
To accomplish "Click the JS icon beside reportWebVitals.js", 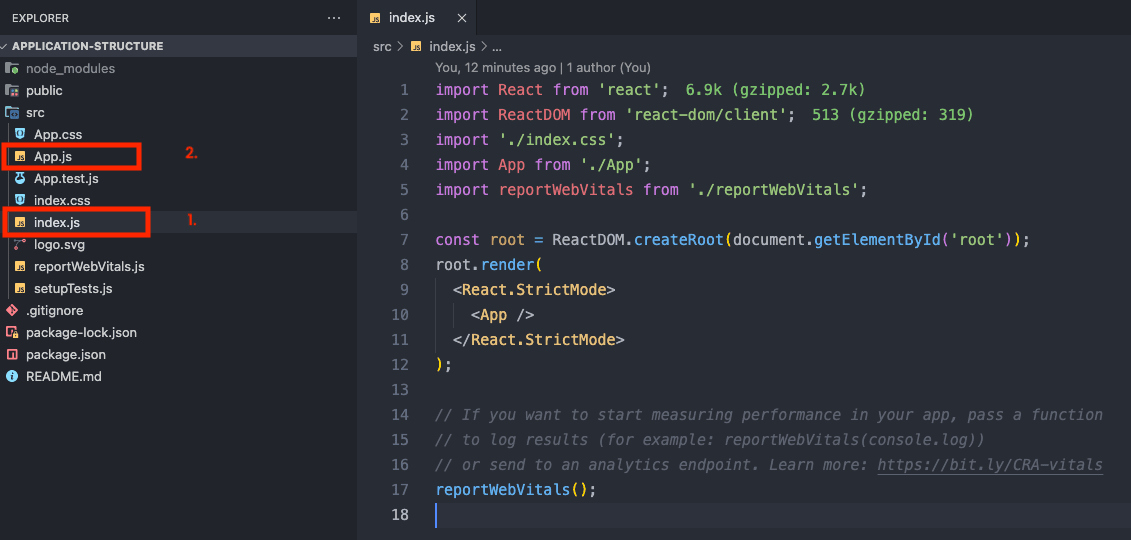I will 20,267.
